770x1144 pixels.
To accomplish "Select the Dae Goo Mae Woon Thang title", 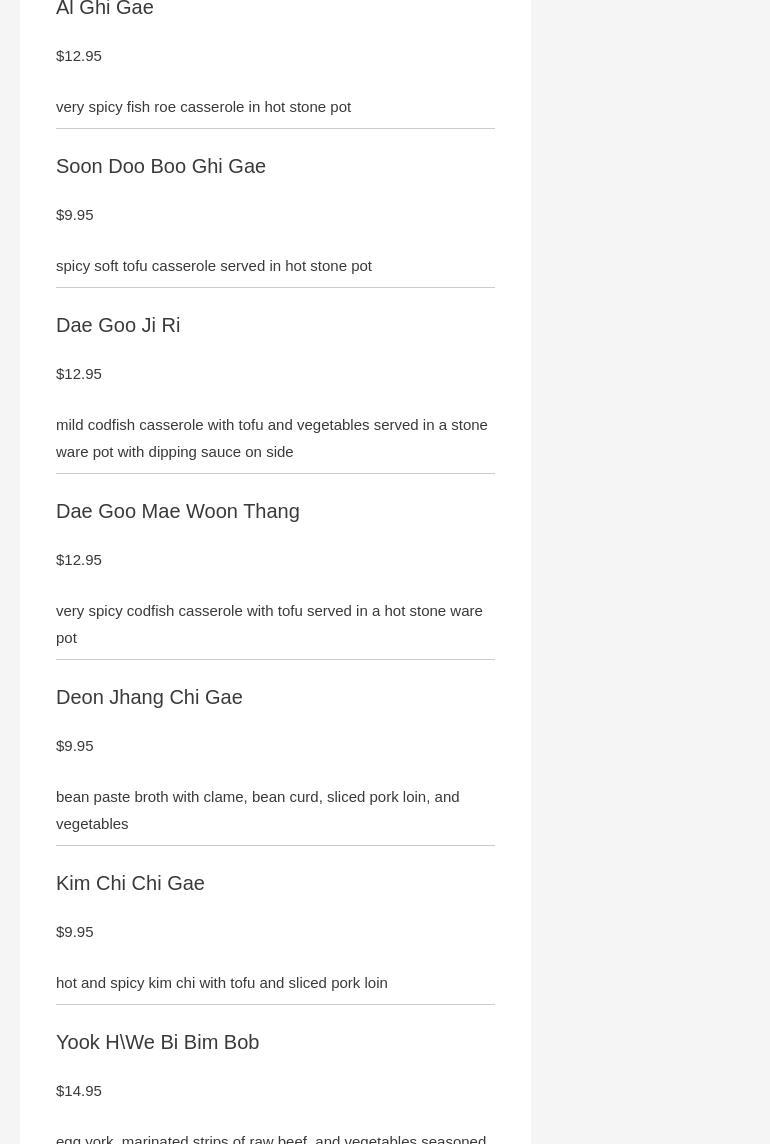I will pos(178,511).
